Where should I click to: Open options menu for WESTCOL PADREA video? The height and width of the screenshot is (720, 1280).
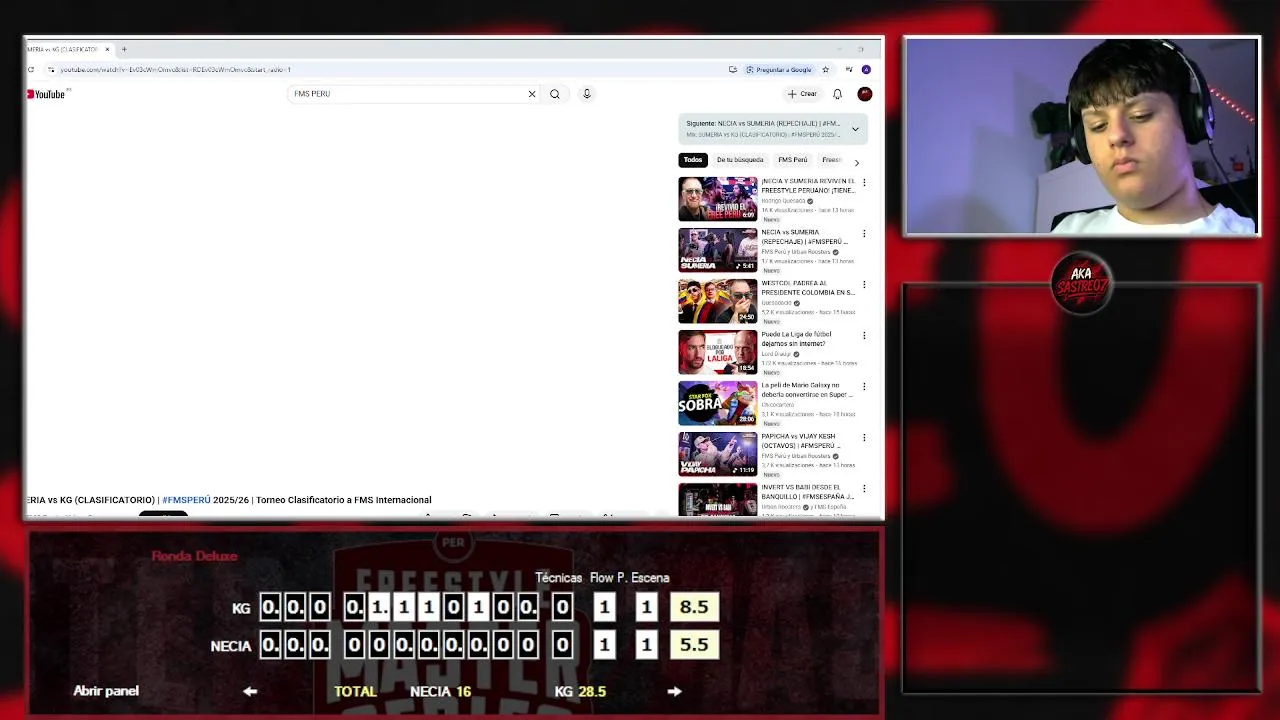pyautogui.click(x=864, y=285)
